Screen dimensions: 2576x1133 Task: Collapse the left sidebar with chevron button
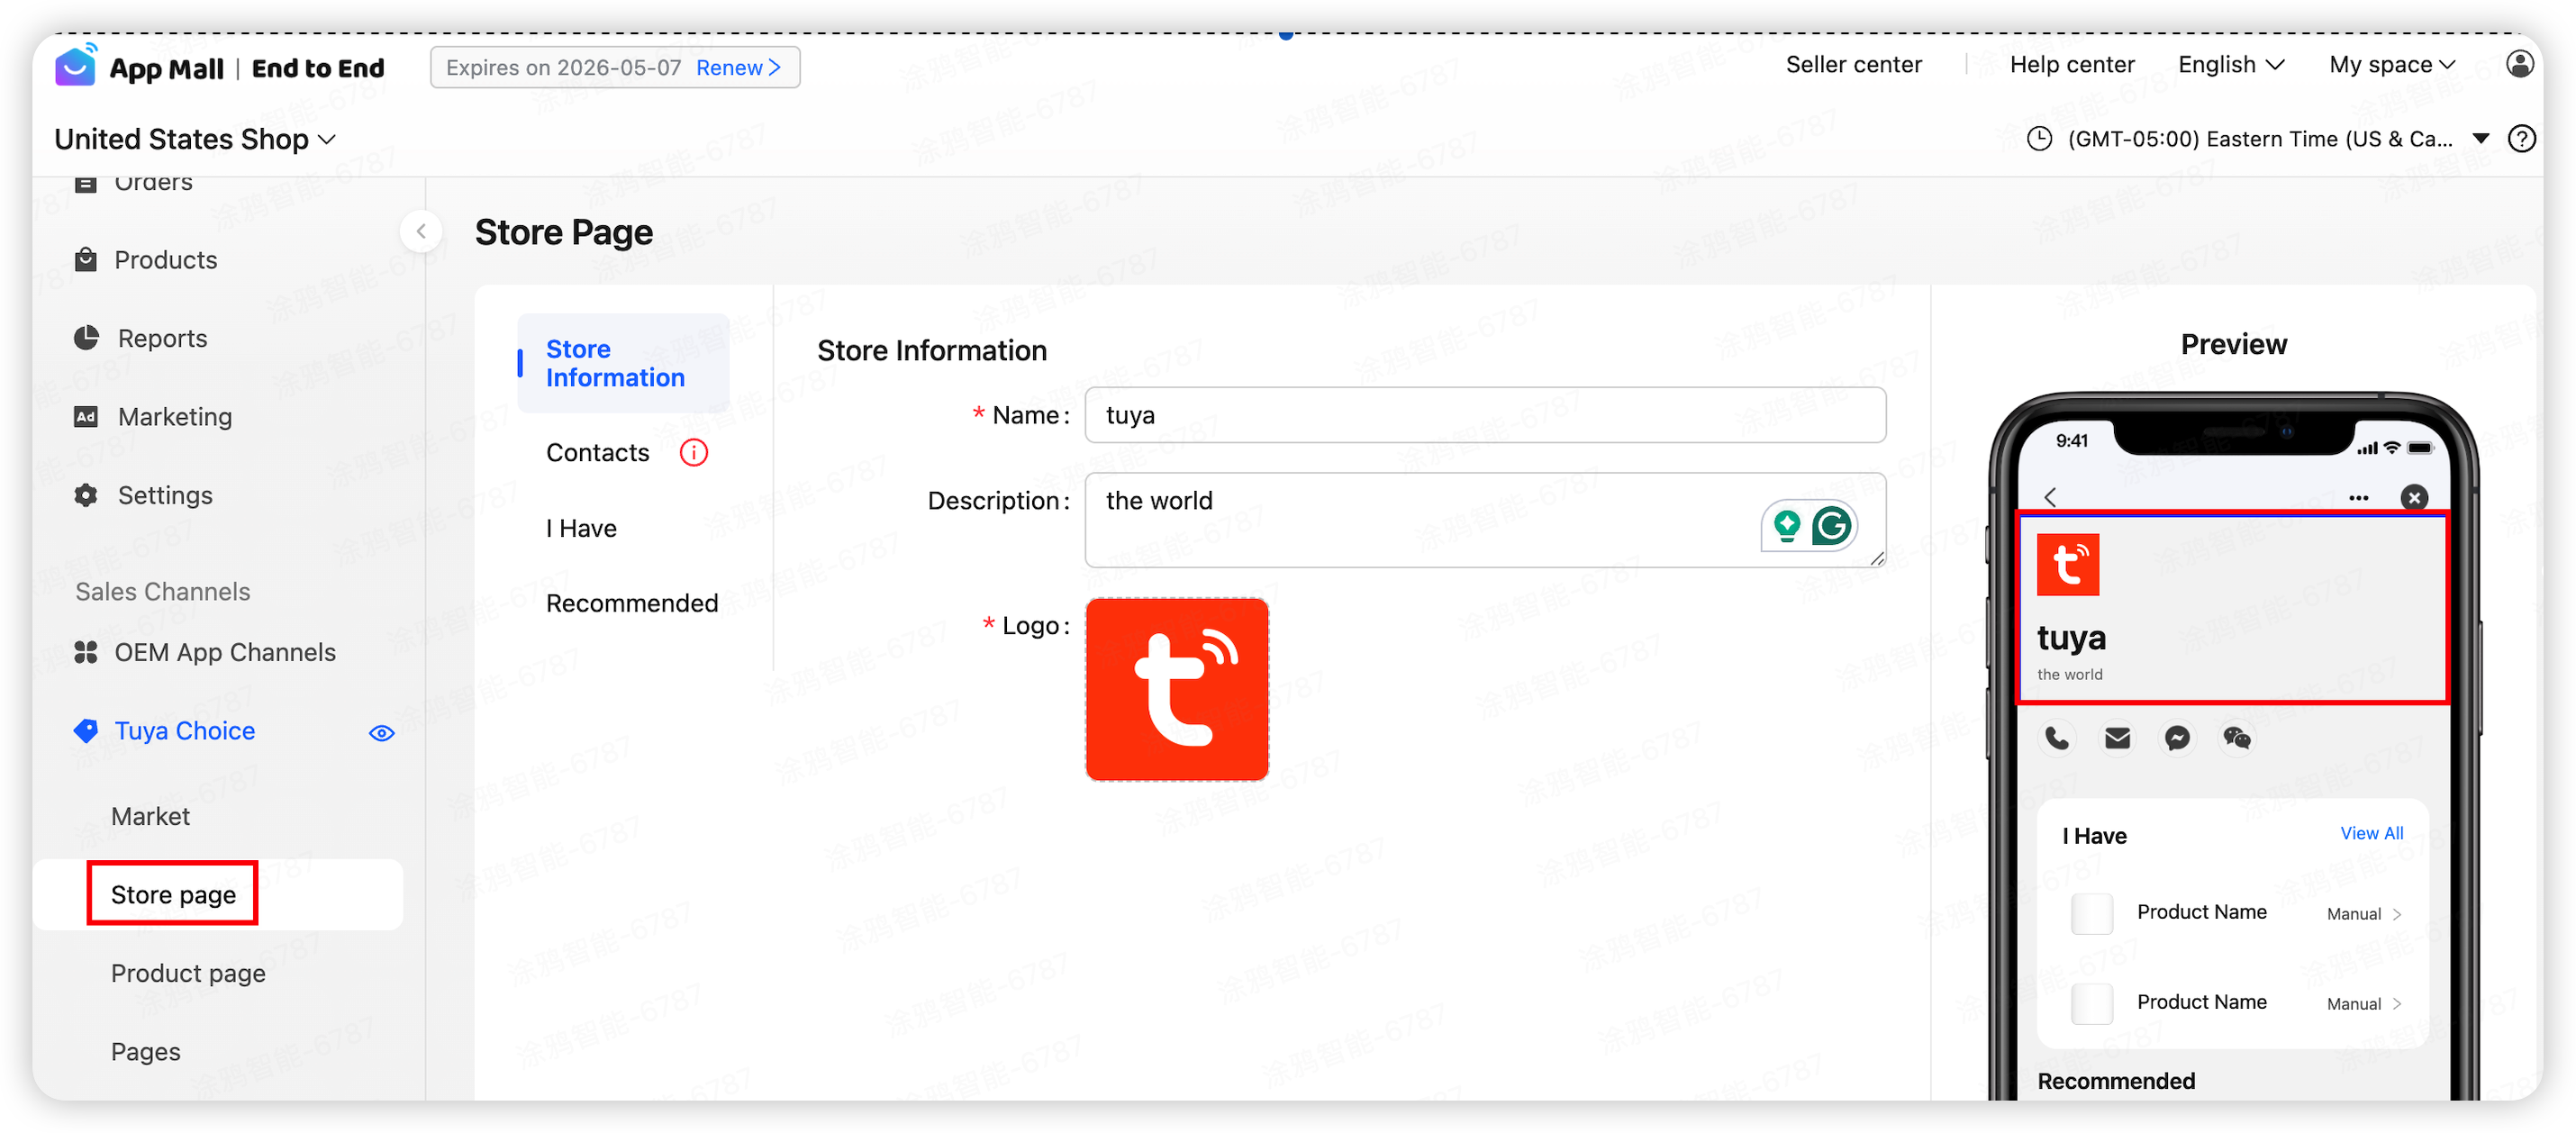(x=421, y=232)
